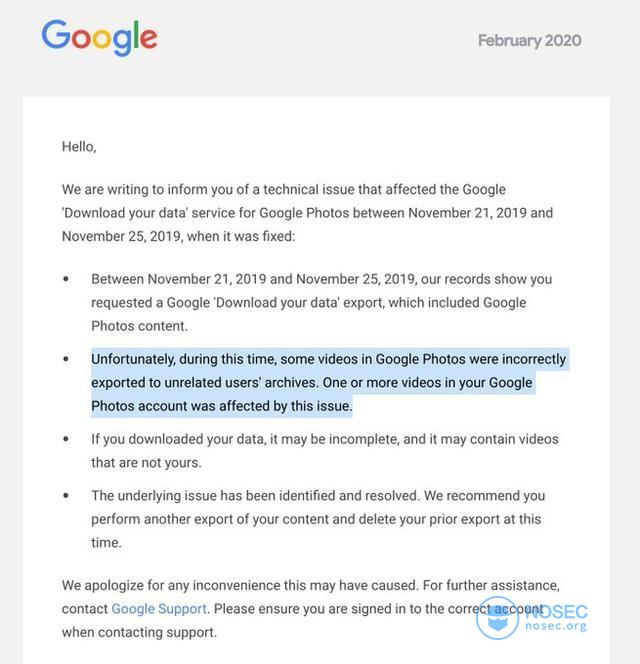Click 'that are not yours.' text line

coord(146,462)
